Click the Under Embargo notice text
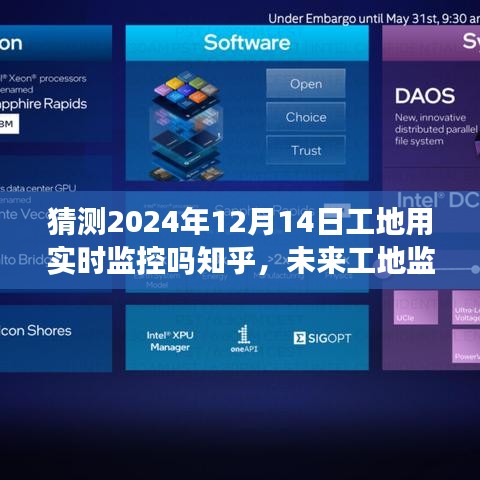480x480 pixels. tap(374, 18)
